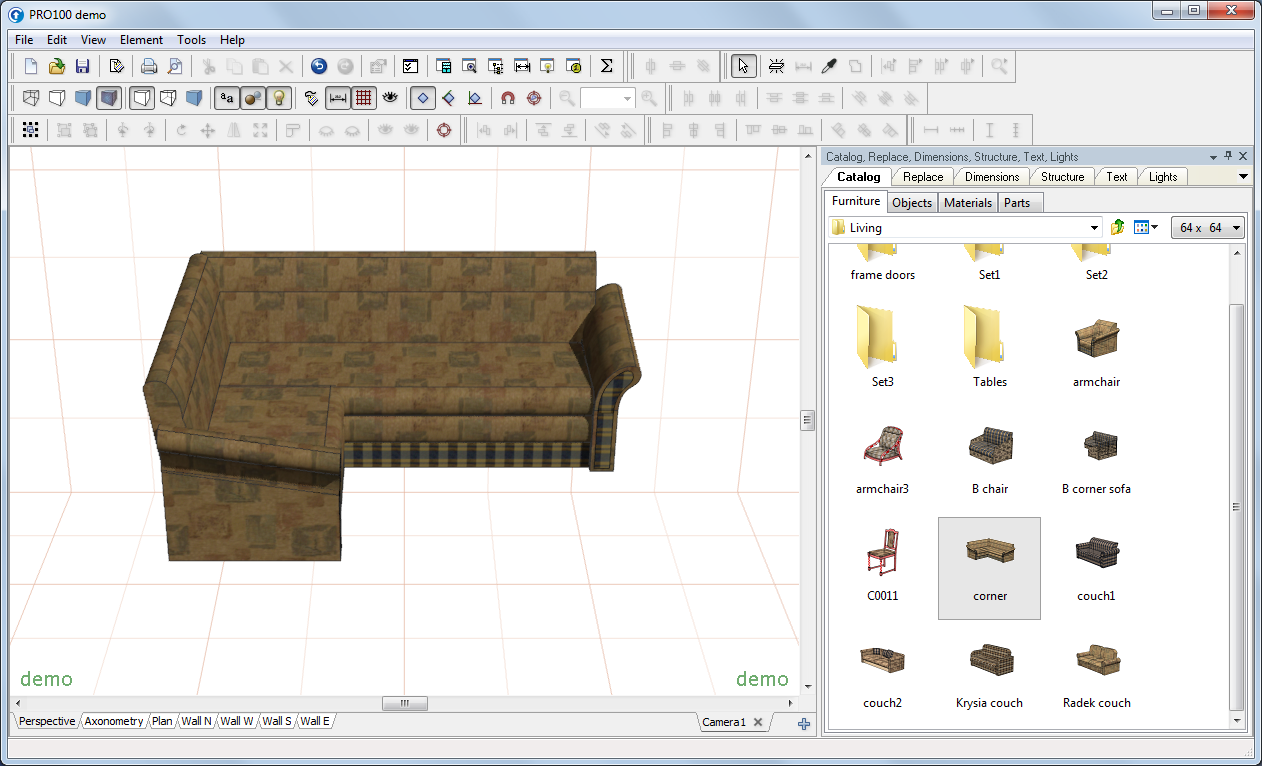Toggle the light bulb lighting button
This screenshot has width=1262, height=766.
coord(279,98)
